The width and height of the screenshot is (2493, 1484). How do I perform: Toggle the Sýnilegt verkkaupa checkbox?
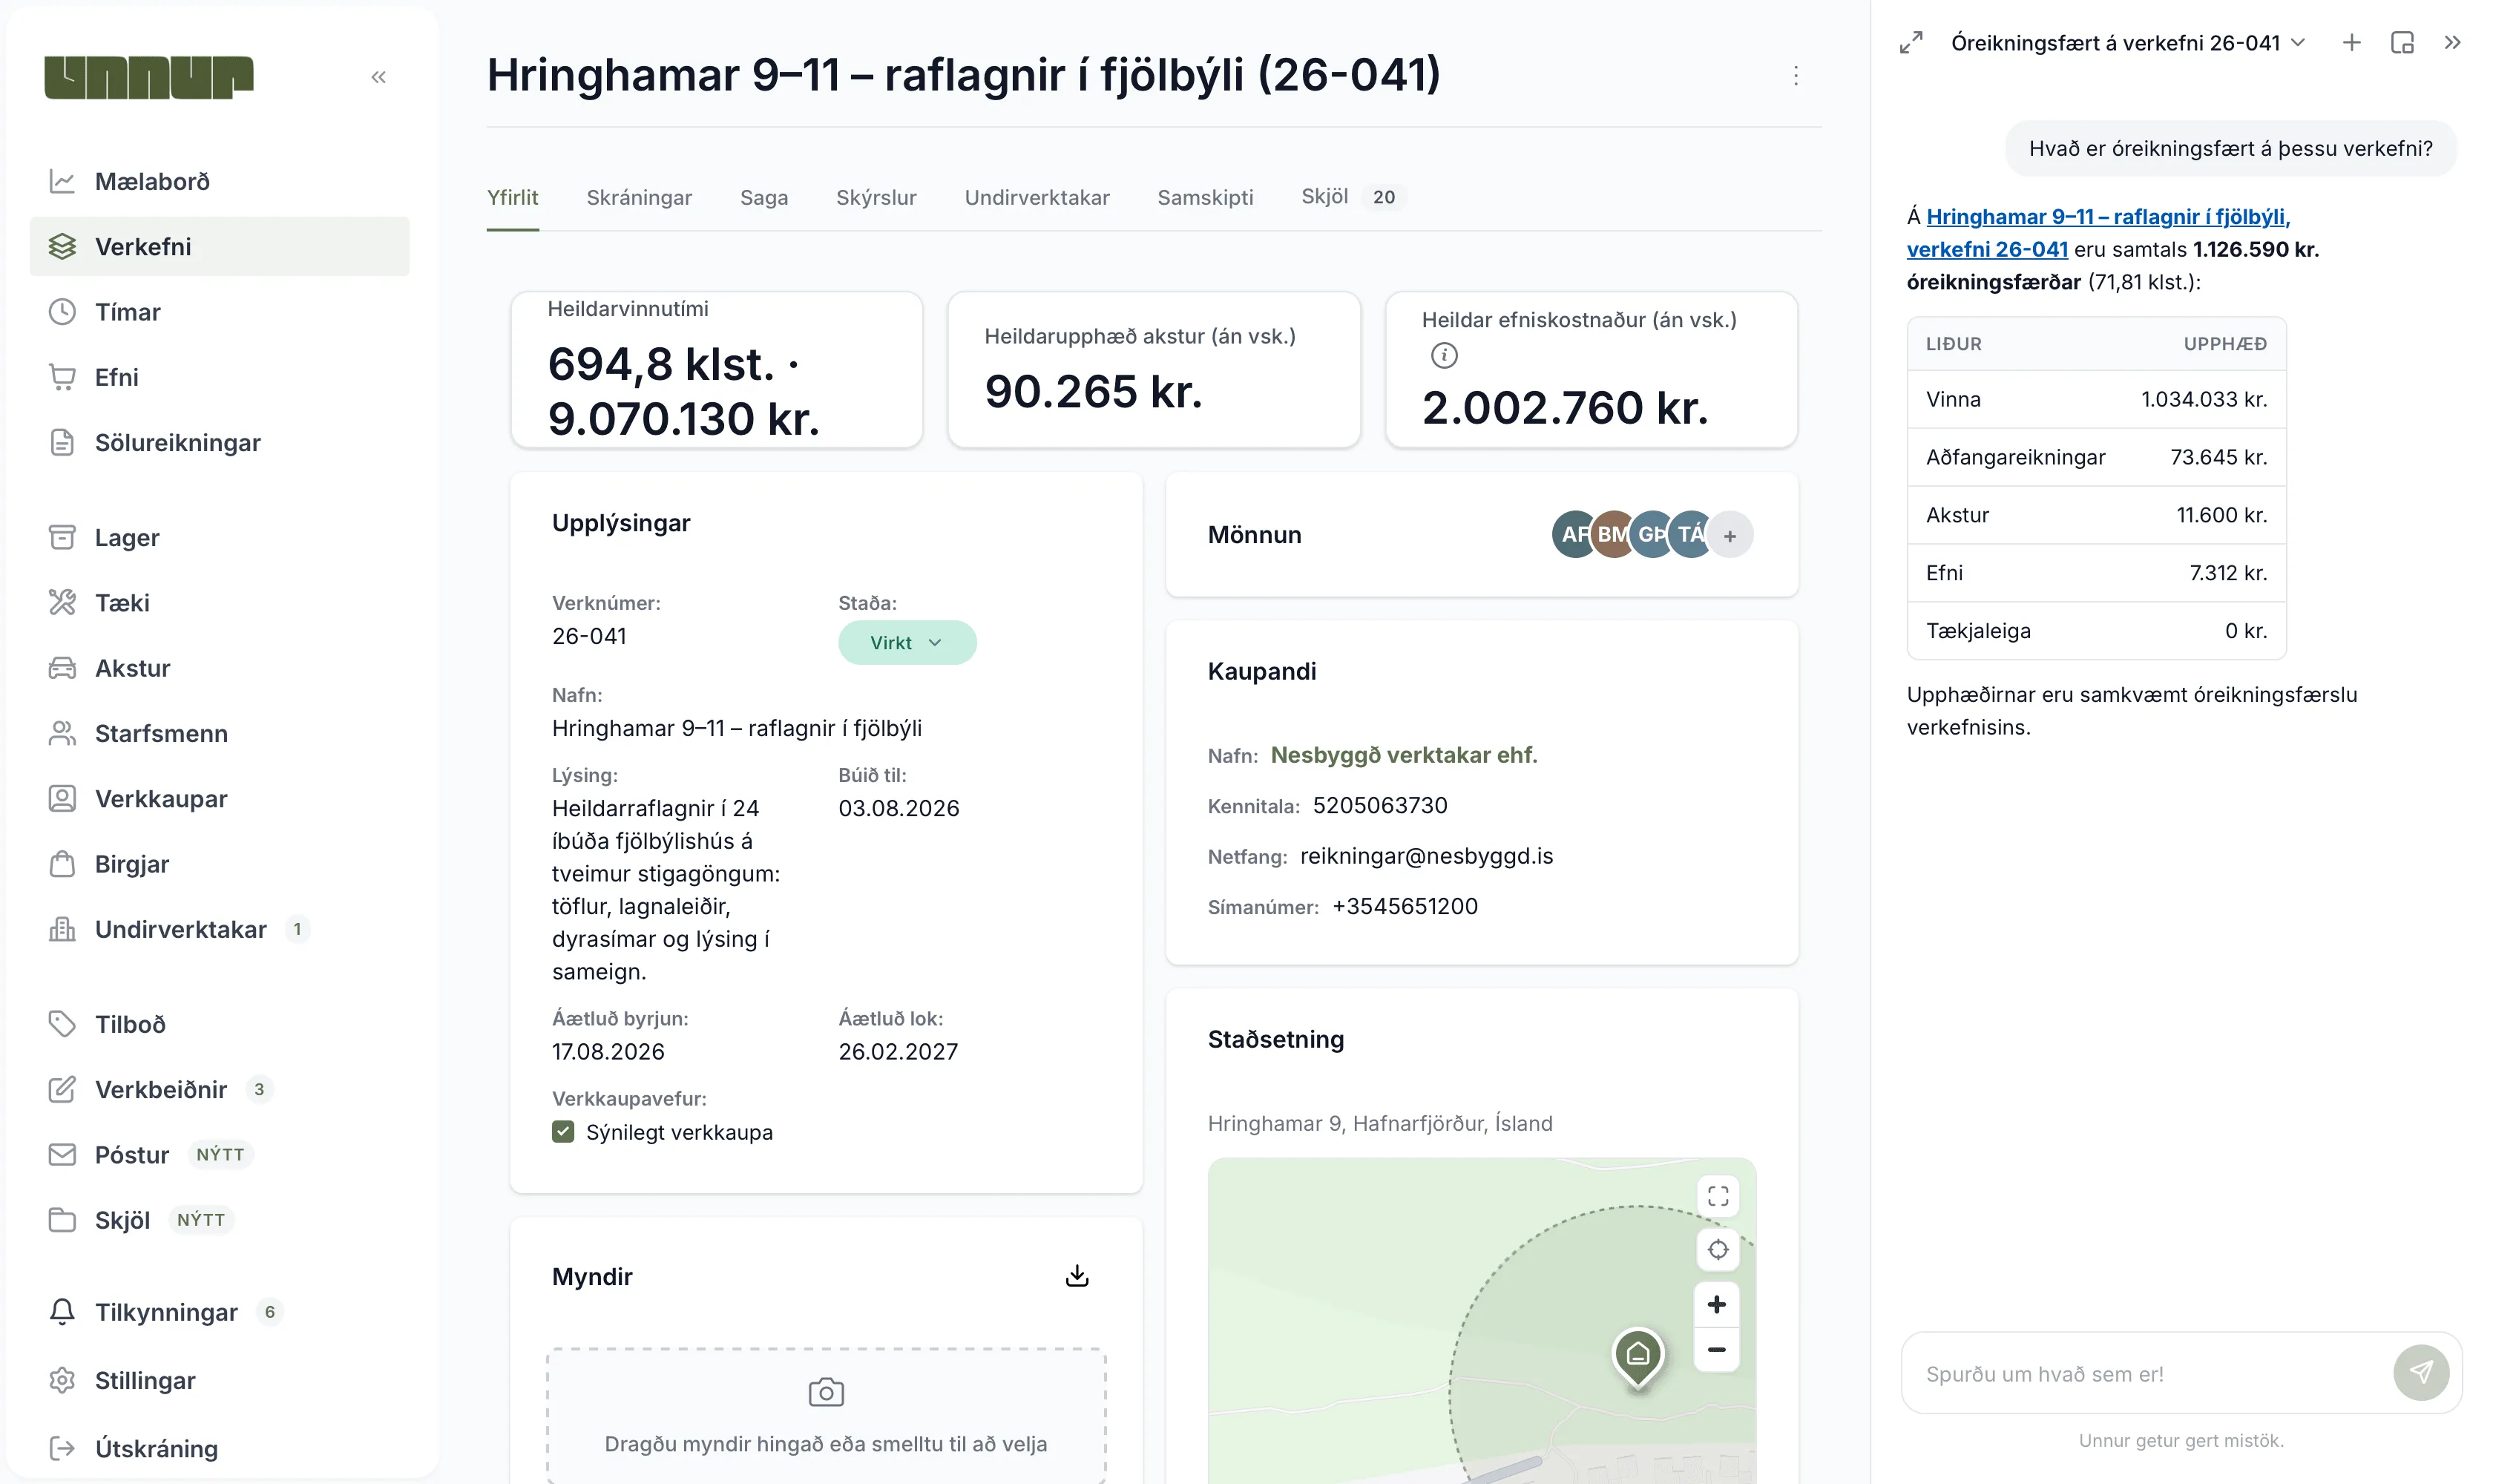(563, 1132)
